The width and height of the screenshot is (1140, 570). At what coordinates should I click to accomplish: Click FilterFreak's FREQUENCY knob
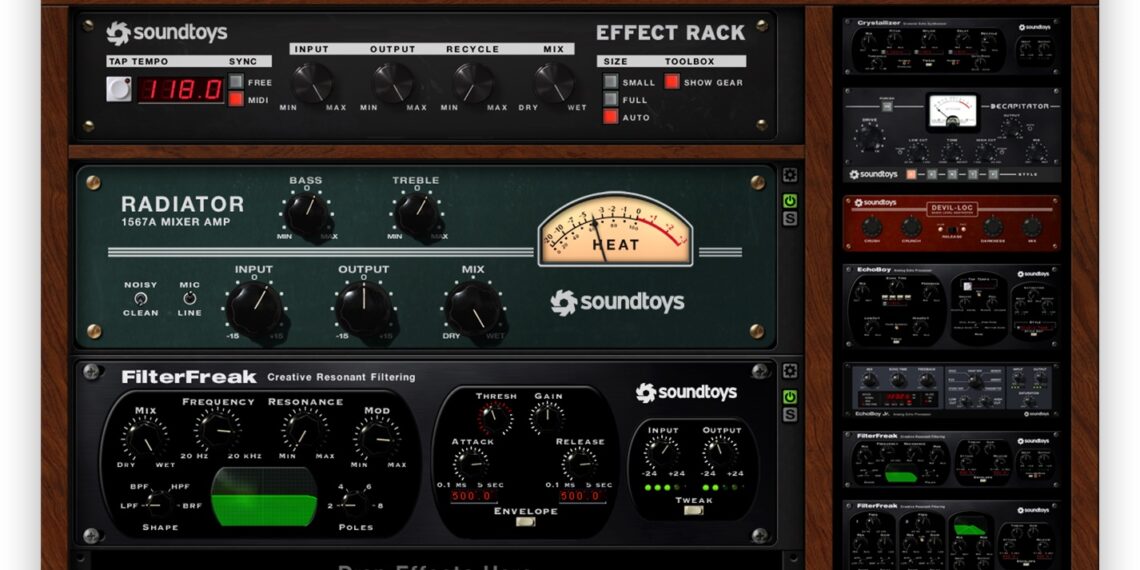point(218,430)
